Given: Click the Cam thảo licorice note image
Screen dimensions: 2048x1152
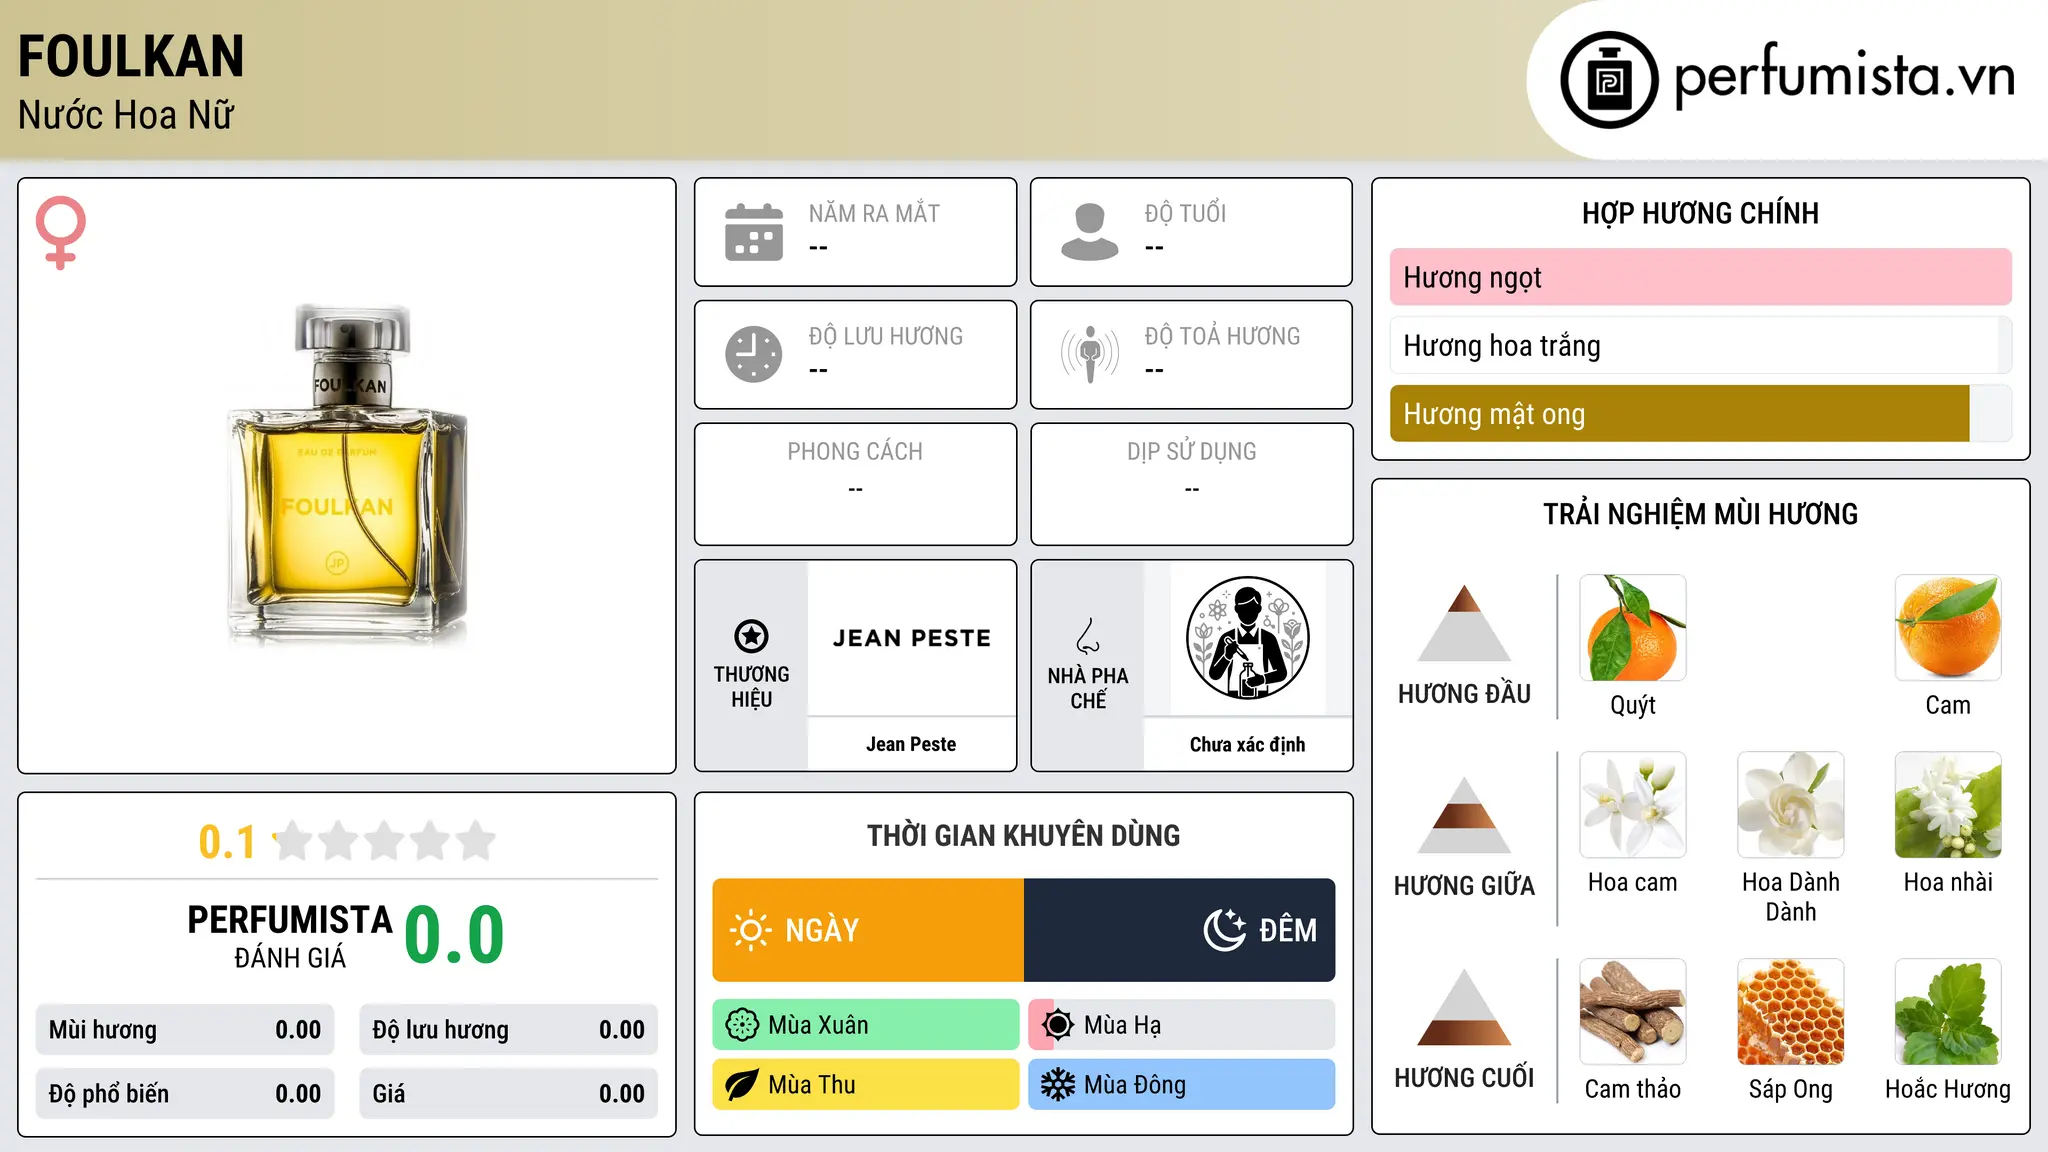Looking at the screenshot, I should (1633, 1012).
